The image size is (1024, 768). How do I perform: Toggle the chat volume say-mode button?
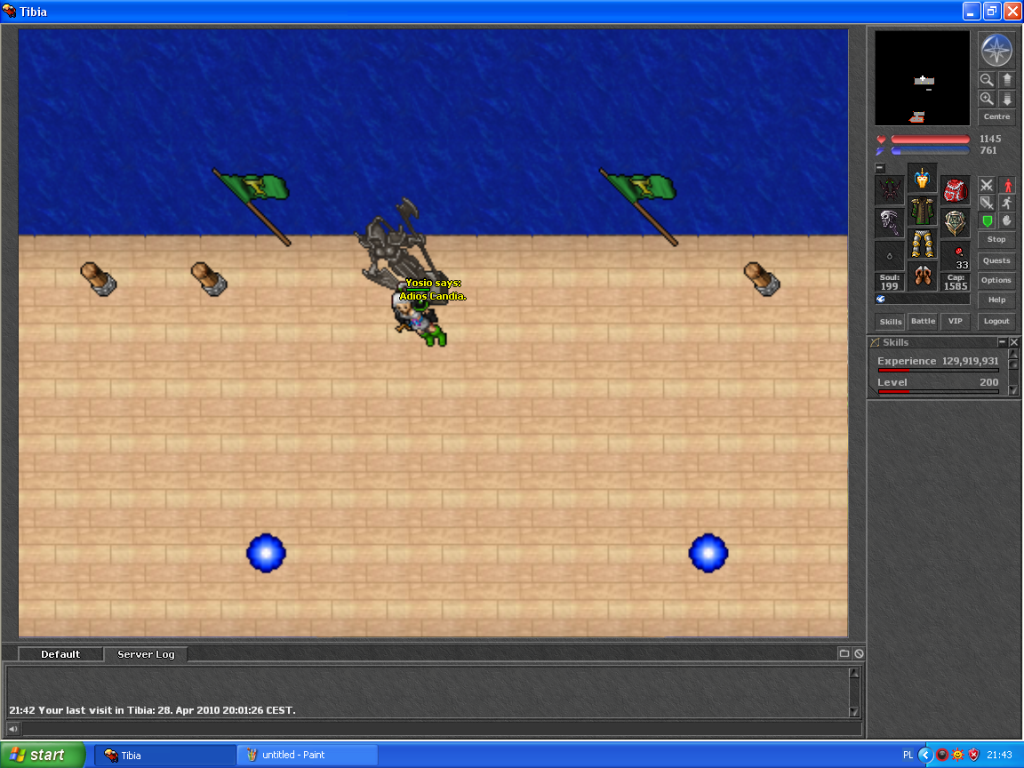click(x=13, y=729)
